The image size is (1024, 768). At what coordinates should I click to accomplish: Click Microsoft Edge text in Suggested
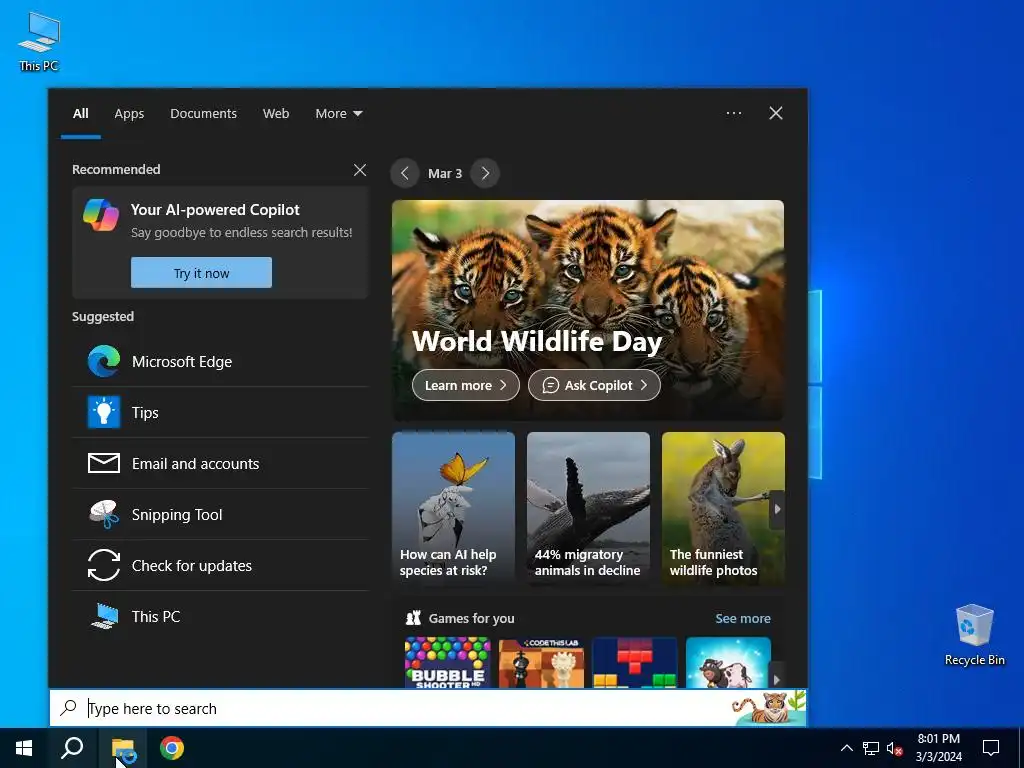tap(182, 362)
